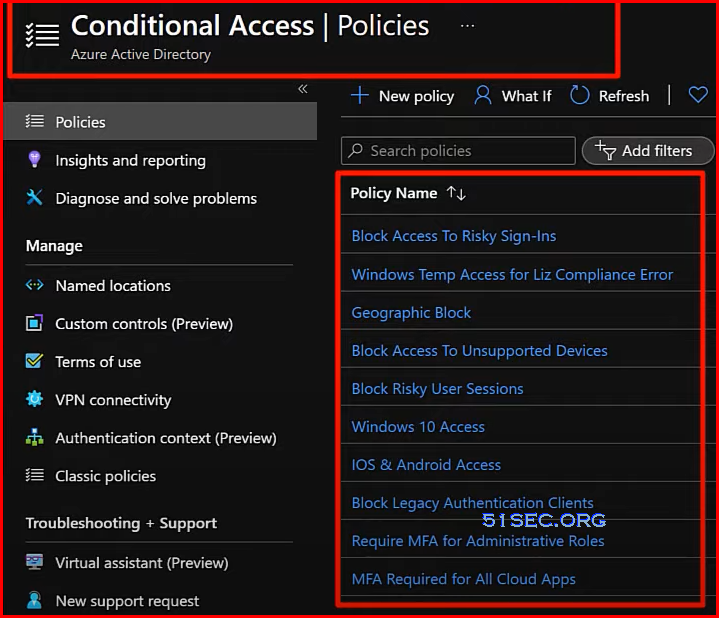
Task: Click the filter funnel icon
Action: point(605,150)
